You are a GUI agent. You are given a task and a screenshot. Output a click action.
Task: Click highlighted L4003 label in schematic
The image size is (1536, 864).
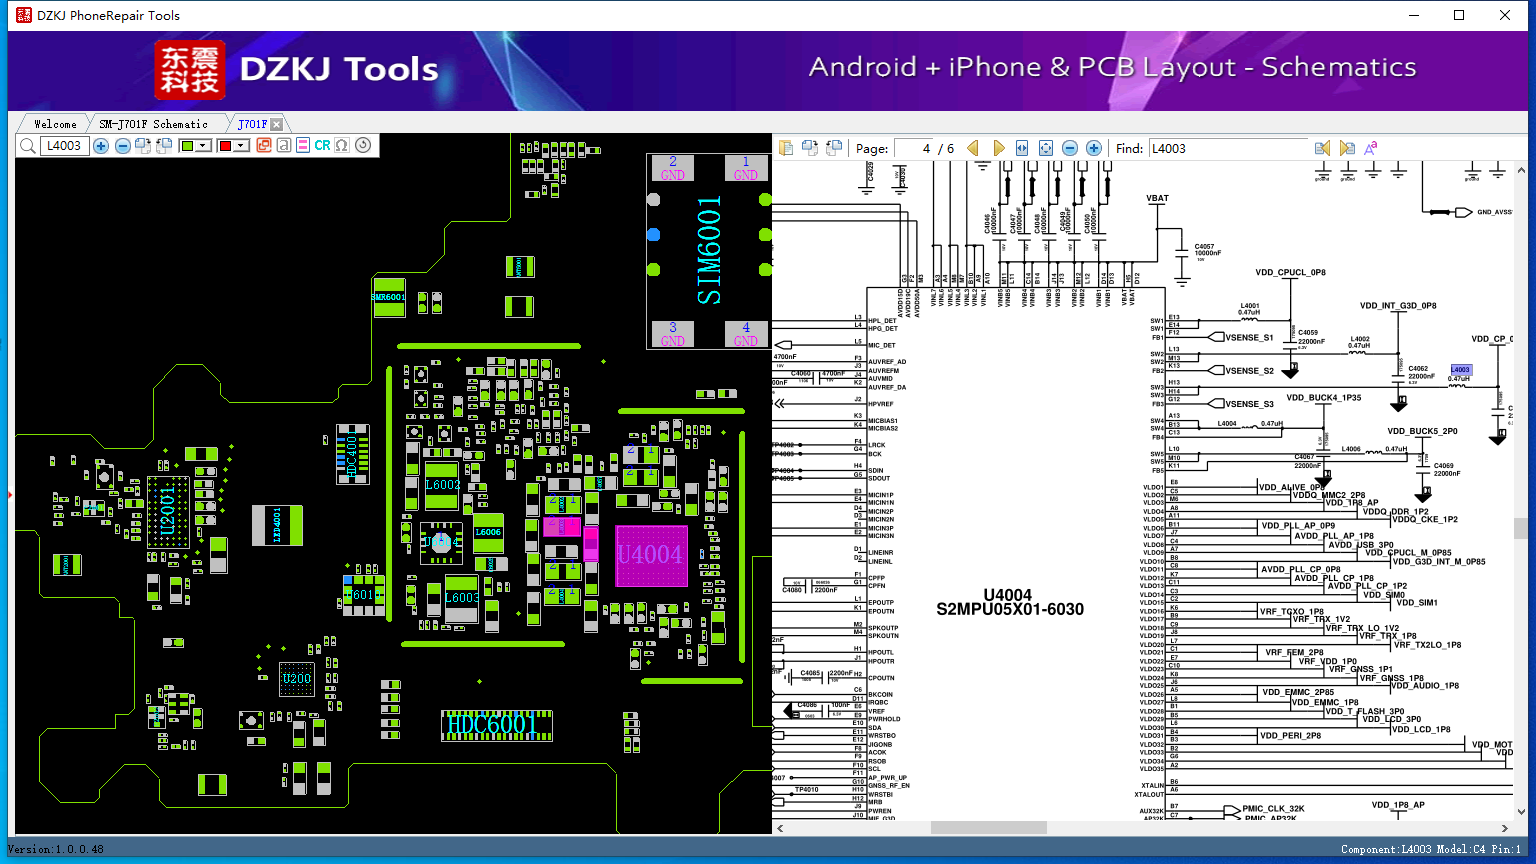point(1460,370)
